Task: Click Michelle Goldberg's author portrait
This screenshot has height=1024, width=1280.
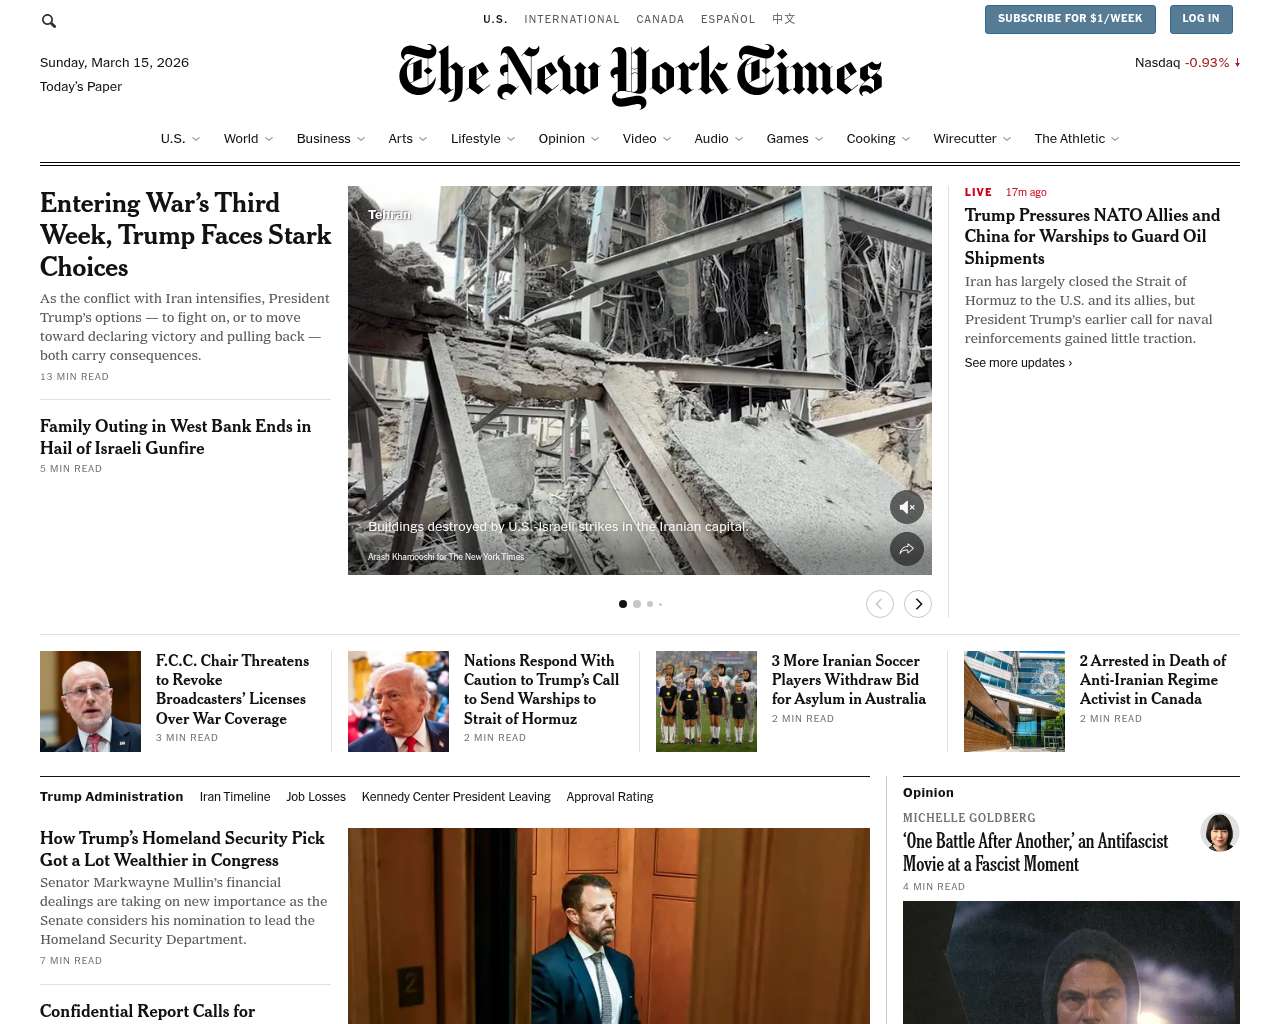Action: 1220,832
